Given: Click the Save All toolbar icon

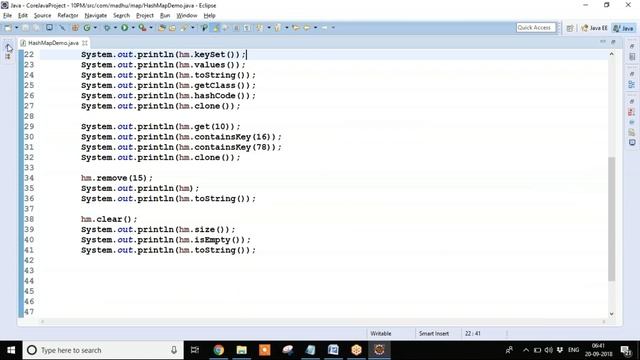Looking at the screenshot, I should tap(36, 28).
